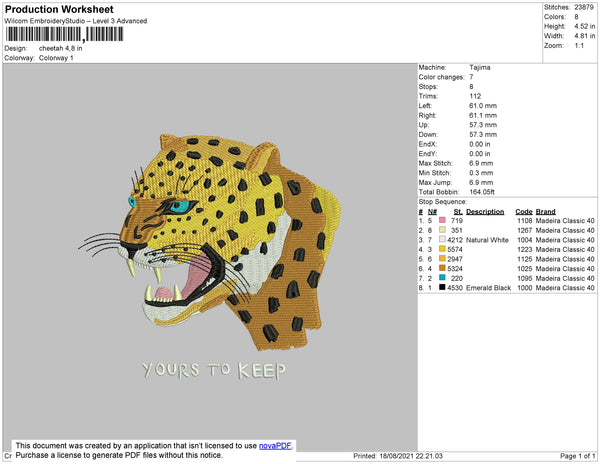Click the Zoom value '1:1'
600x464 pixels.
coord(579,46)
